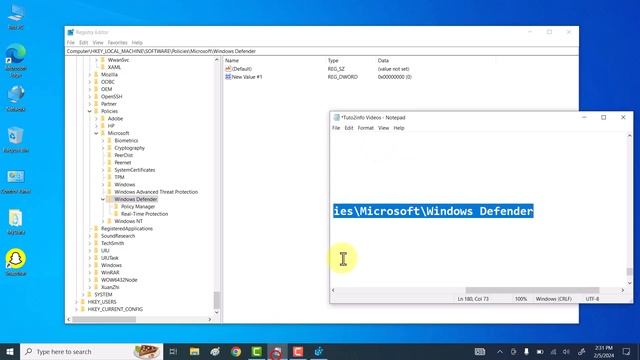Open Edit menu in Registry Editor

pyautogui.click(x=83, y=42)
